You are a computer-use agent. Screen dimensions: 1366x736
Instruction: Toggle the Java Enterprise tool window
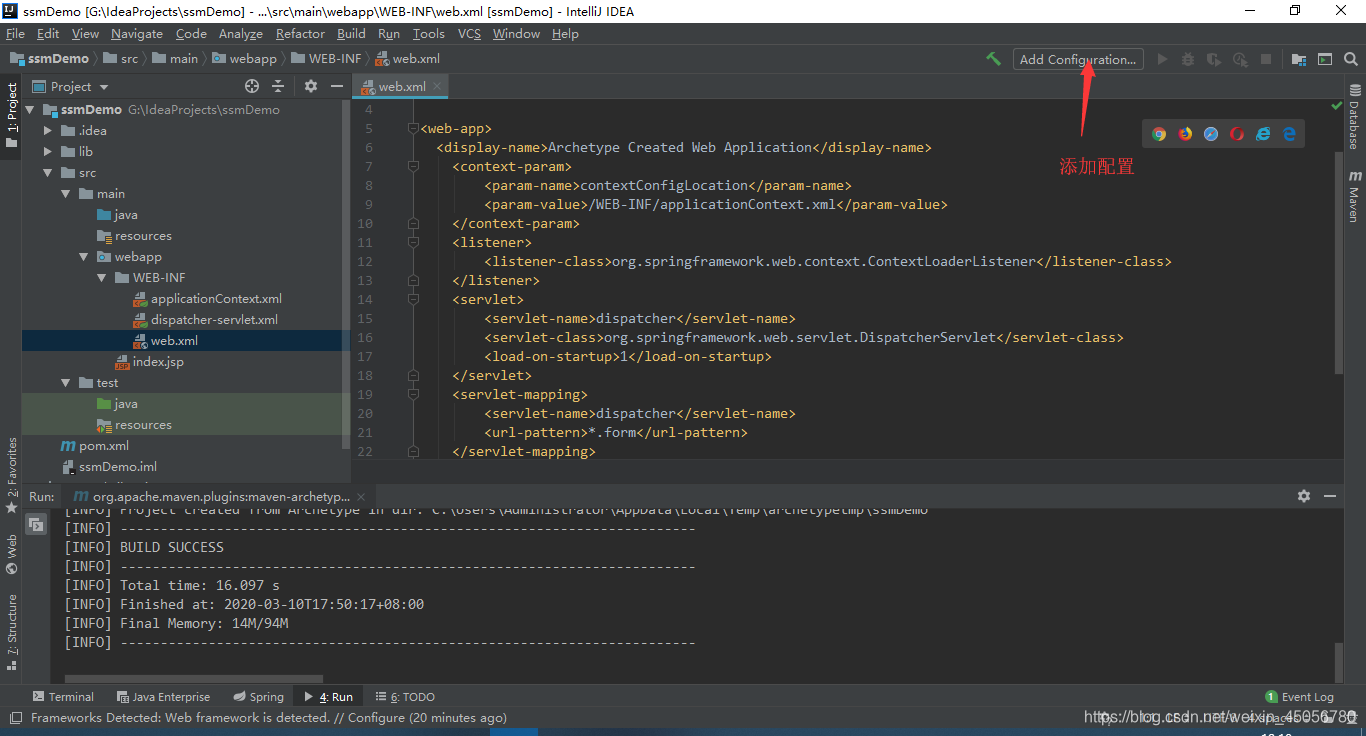(x=163, y=697)
